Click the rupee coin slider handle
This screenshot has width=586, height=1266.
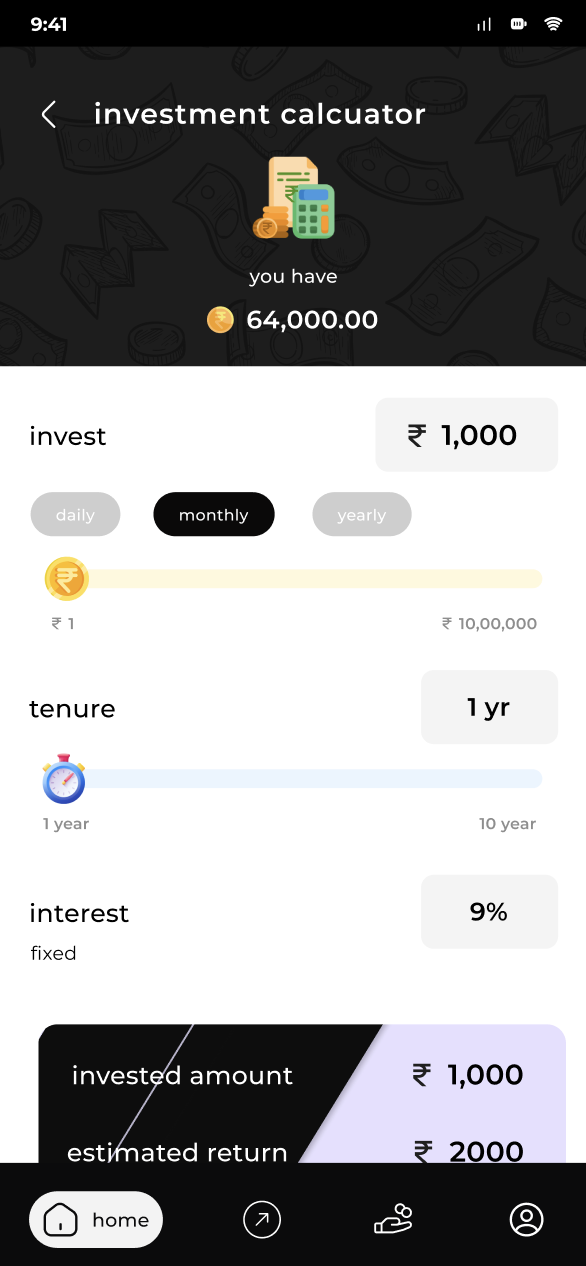coord(67,579)
